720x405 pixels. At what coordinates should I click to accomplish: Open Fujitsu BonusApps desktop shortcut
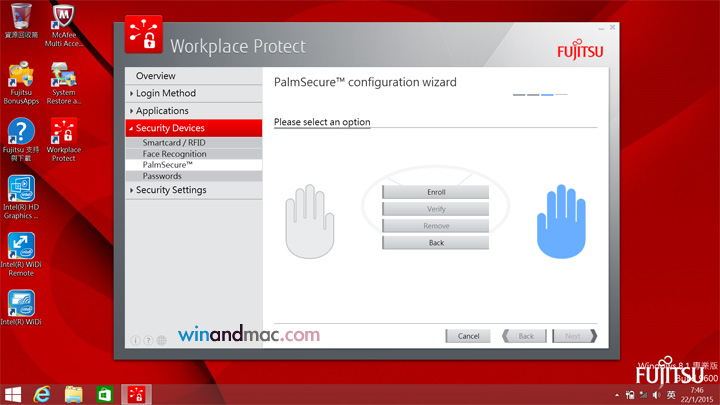click(21, 83)
